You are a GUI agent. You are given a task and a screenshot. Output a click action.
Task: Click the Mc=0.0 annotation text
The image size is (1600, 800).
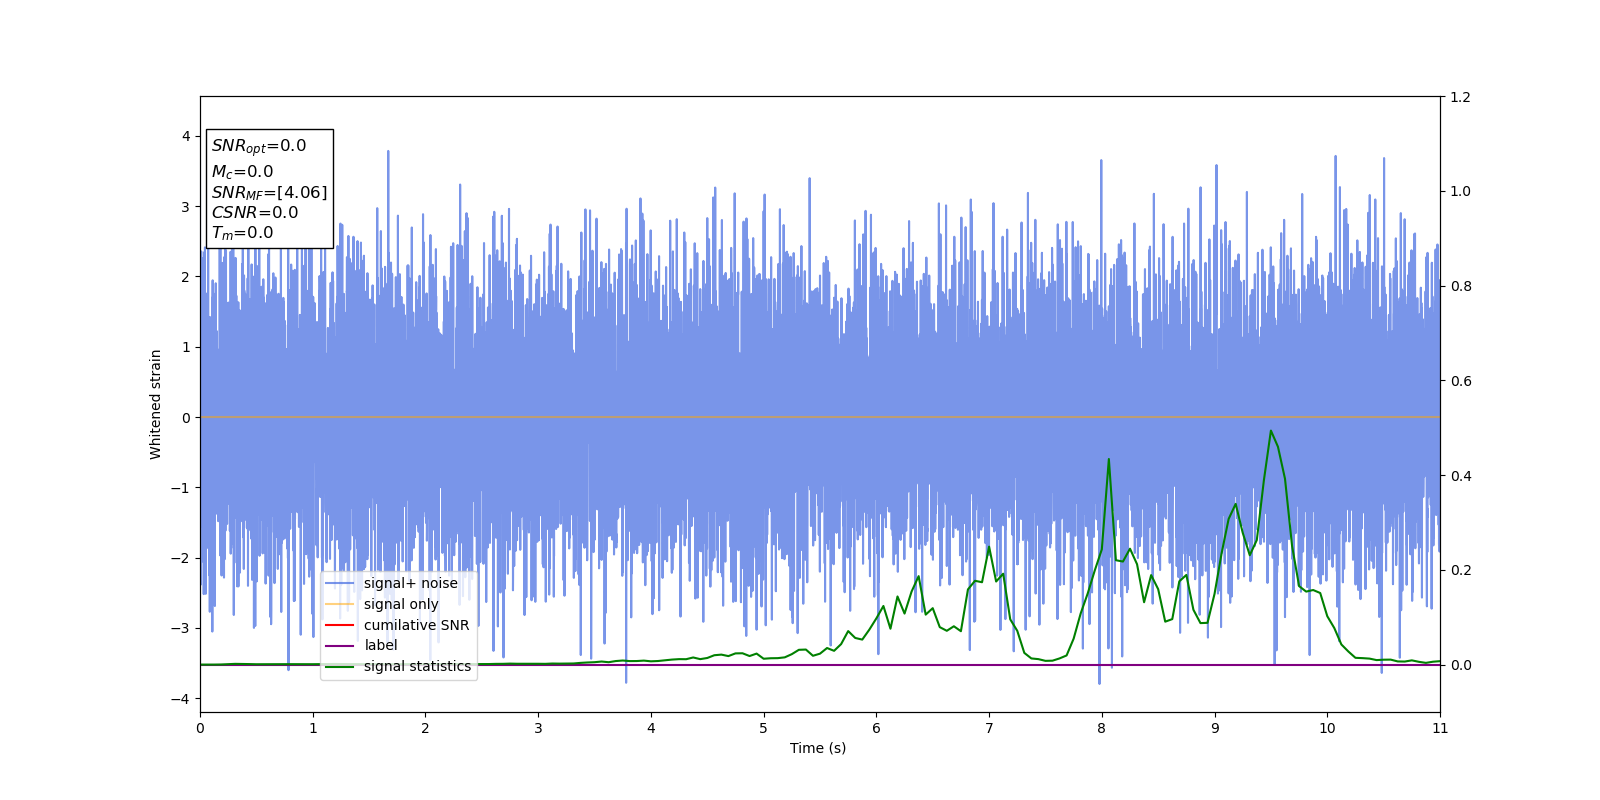coord(242,172)
